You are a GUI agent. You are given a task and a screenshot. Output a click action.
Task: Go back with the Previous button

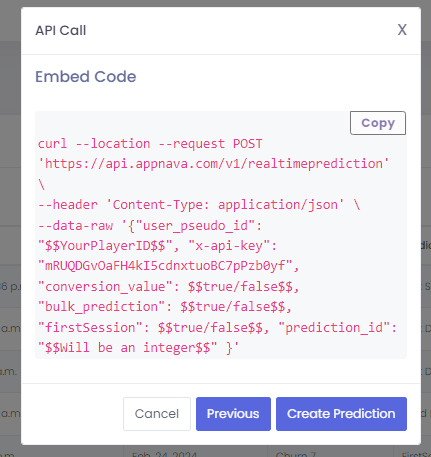tap(233, 414)
